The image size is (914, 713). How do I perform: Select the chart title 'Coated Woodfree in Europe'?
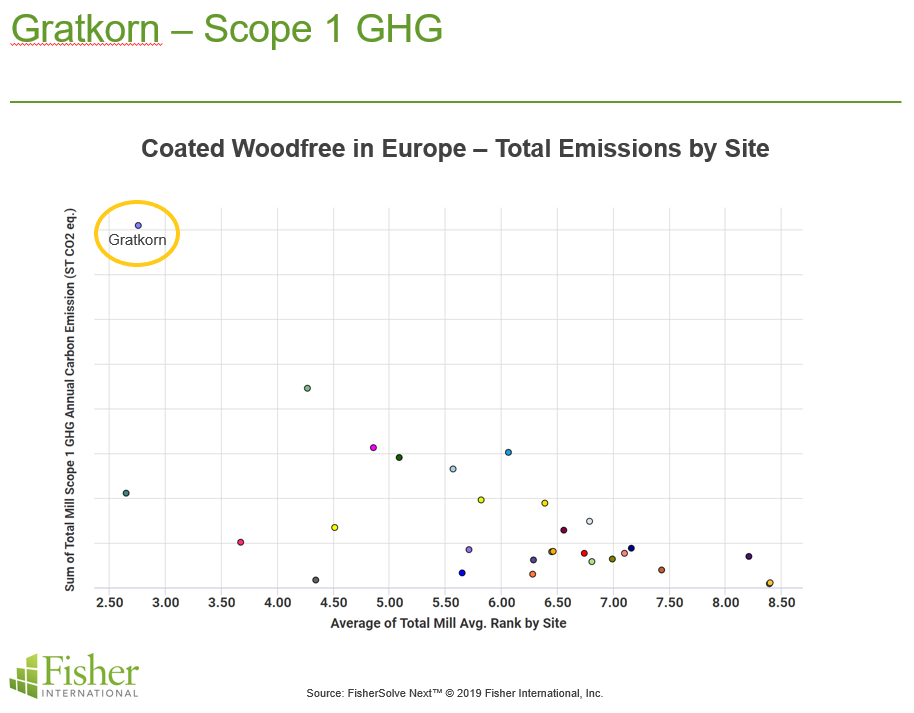tap(303, 149)
